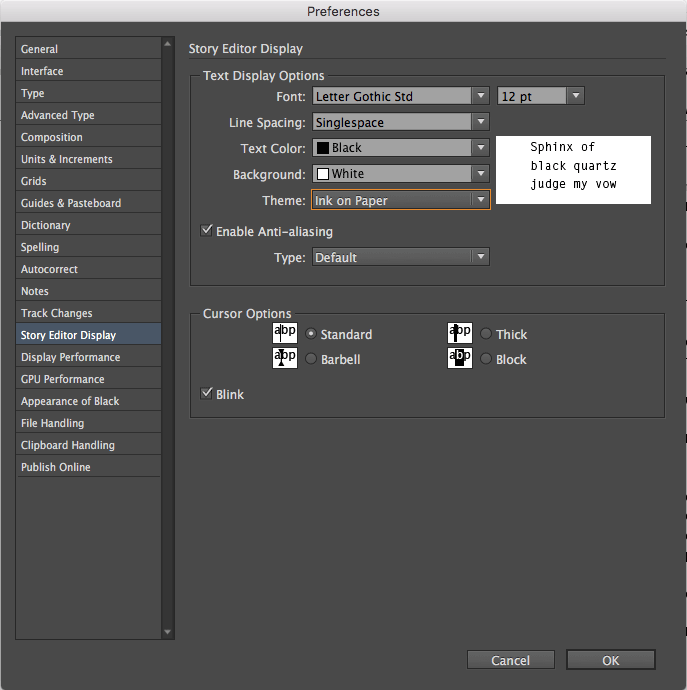687x690 pixels.
Task: Open the Line Spacing dropdown
Action: tap(401, 122)
